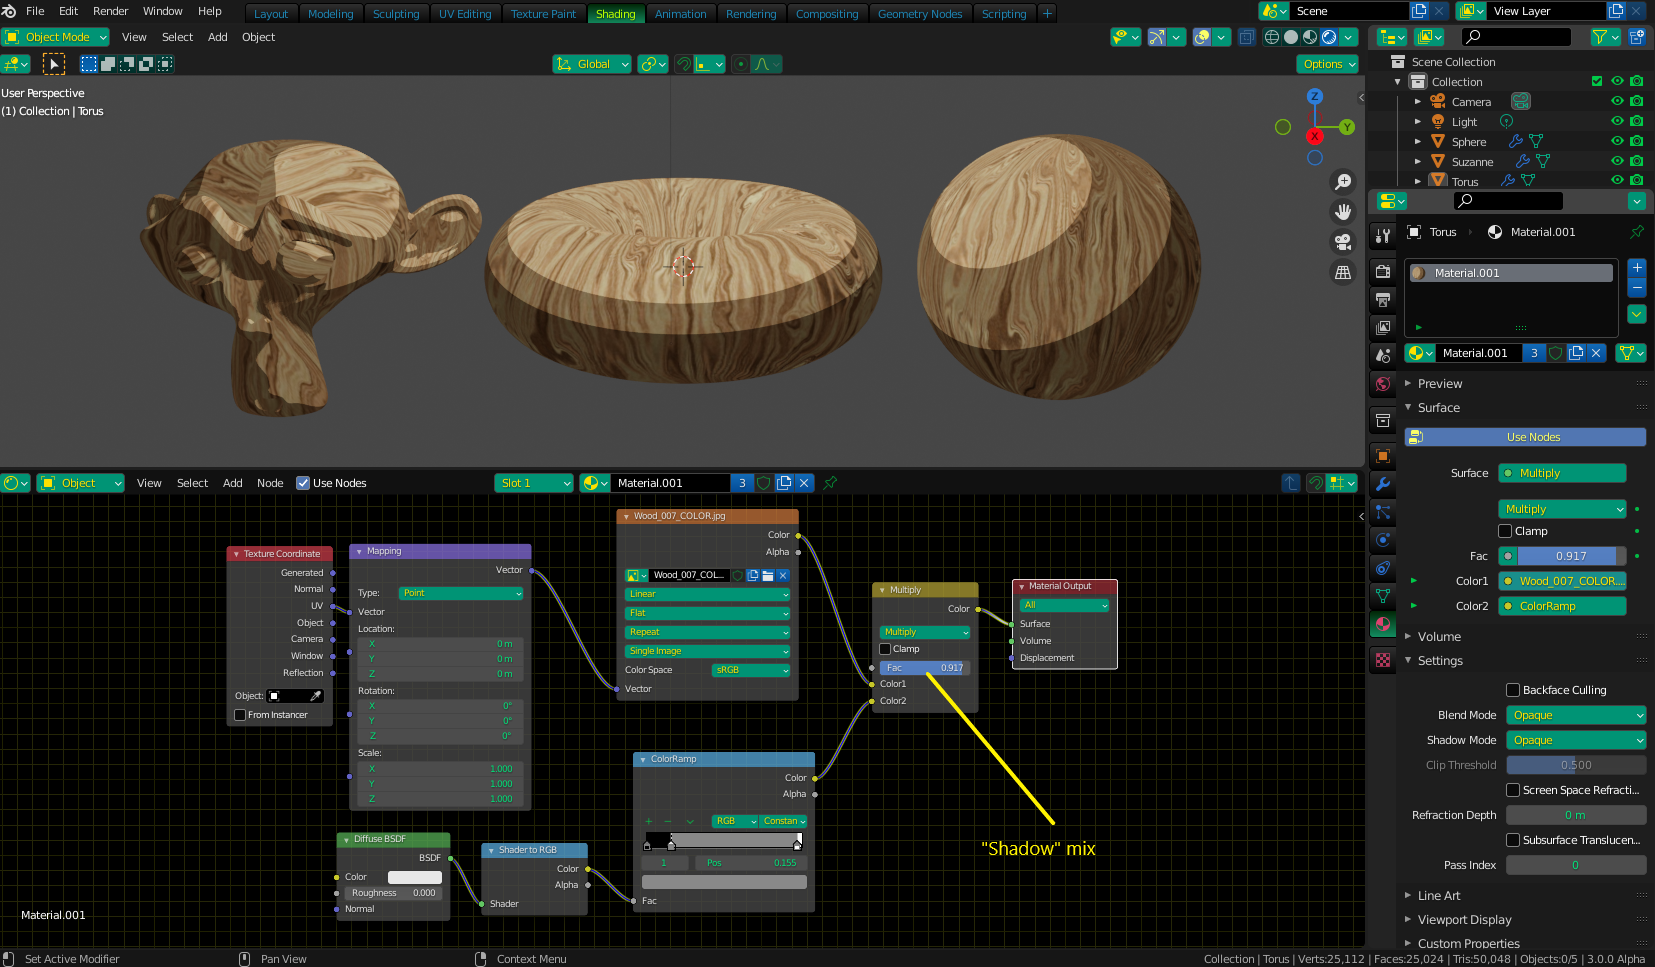This screenshot has width=1655, height=967.
Task: Open the node editor Node menu
Action: coord(270,483)
